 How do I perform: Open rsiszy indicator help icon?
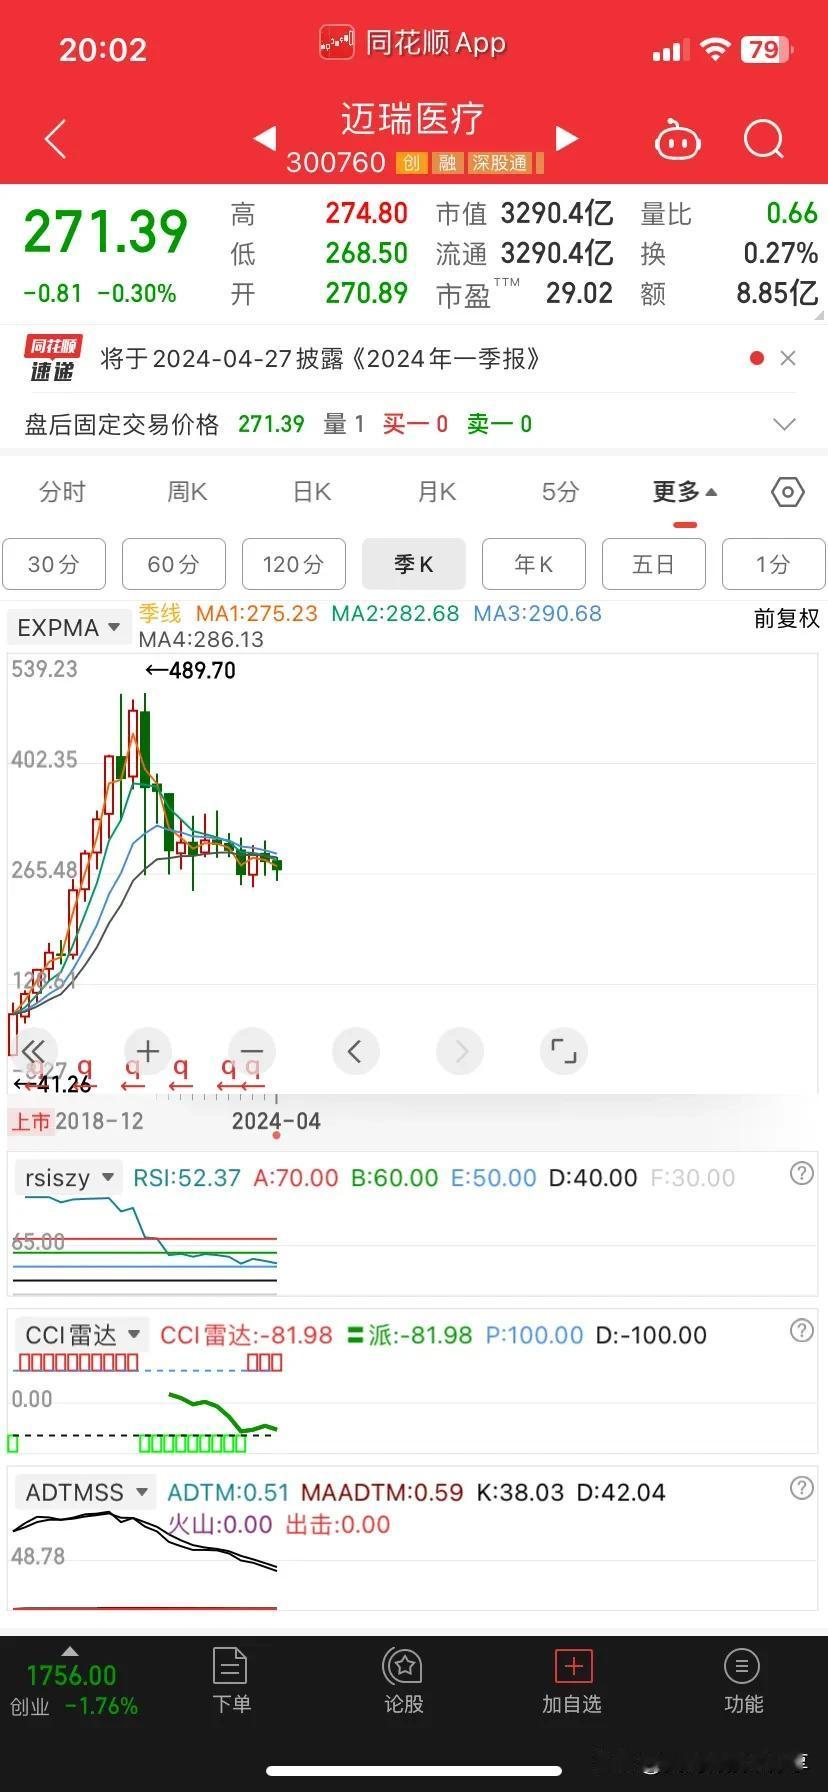(801, 1173)
